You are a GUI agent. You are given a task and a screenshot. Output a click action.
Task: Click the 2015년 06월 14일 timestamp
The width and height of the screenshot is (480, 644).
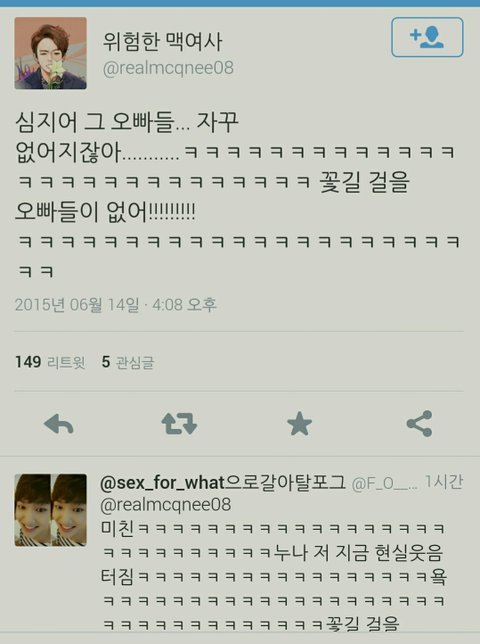[x=115, y=305]
